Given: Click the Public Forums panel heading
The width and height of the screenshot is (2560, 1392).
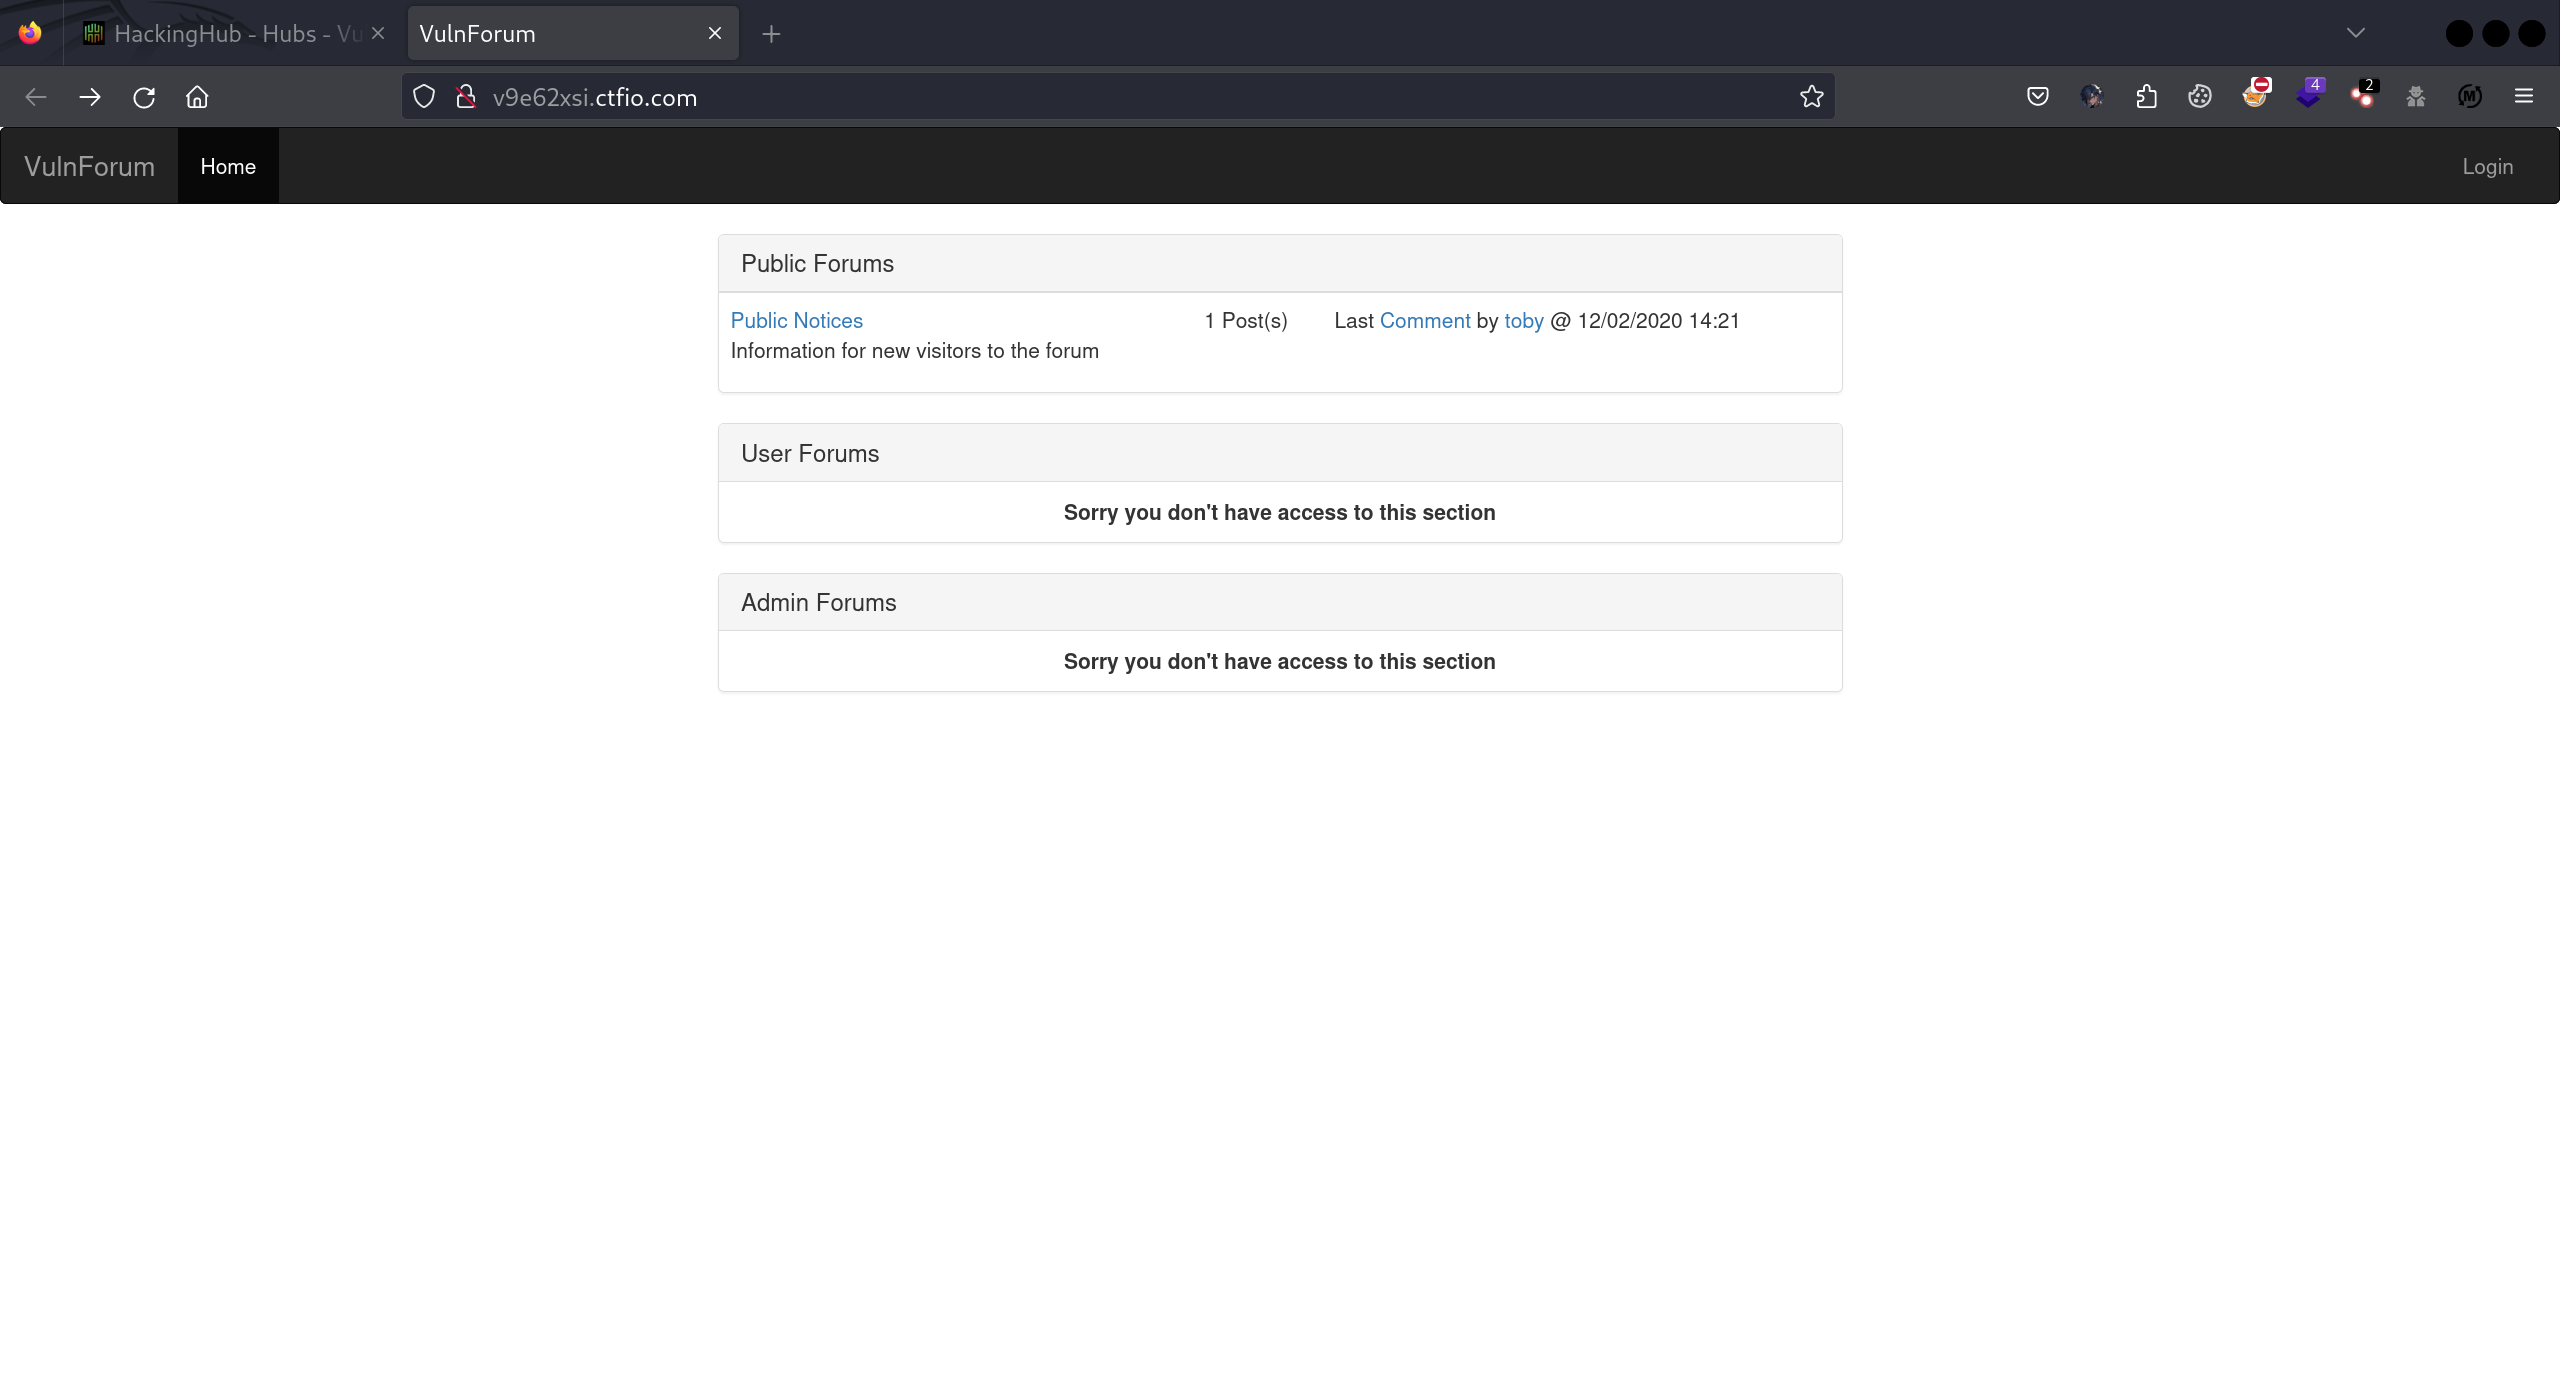Looking at the screenshot, I should point(1280,264).
